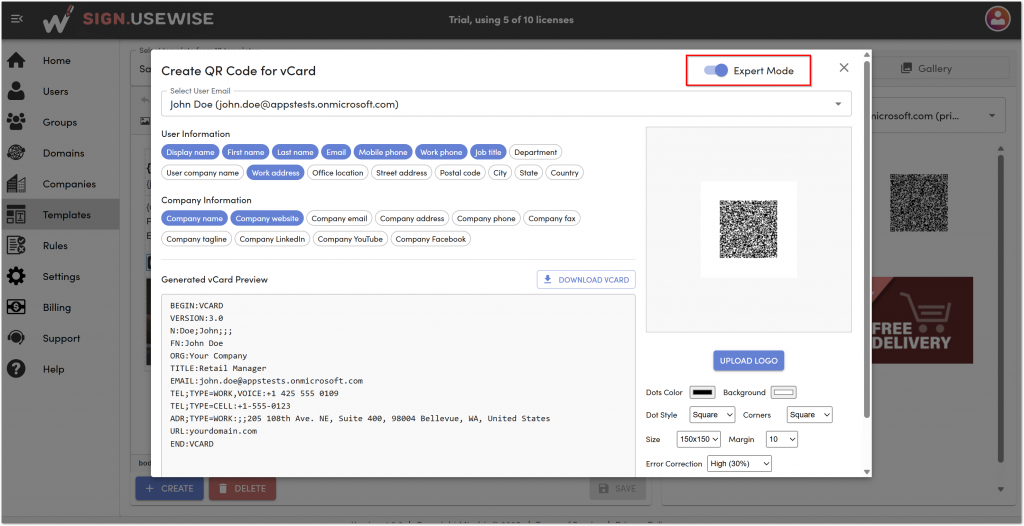Open the Dot Style dropdown
Image resolution: width=1024 pixels, height=526 pixels.
tap(712, 415)
